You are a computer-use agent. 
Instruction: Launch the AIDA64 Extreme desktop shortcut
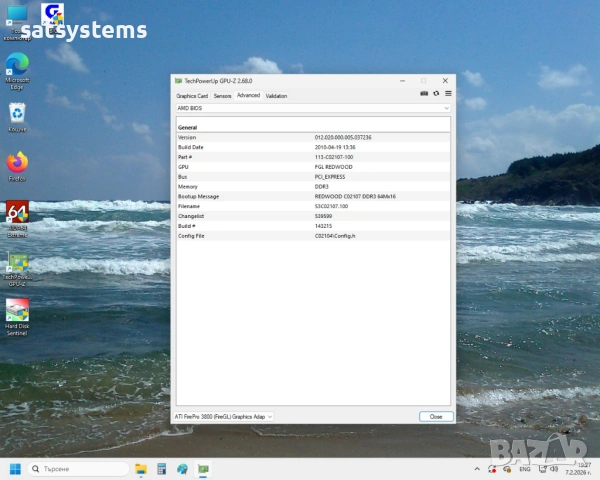pos(17,213)
